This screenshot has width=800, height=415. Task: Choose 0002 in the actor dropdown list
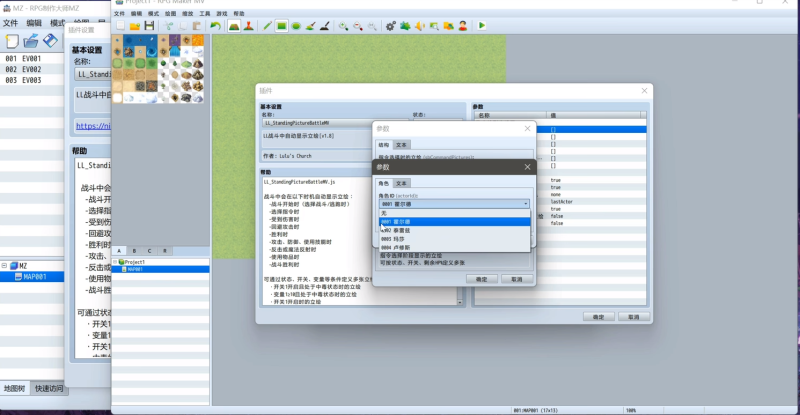tap(454, 230)
